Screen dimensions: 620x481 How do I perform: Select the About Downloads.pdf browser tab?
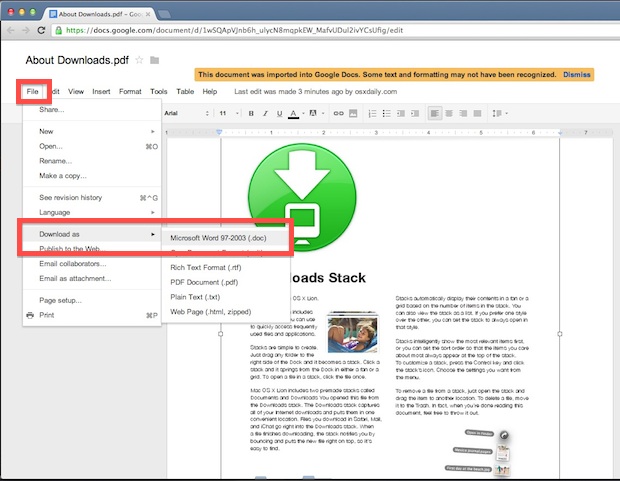click(x=99, y=14)
